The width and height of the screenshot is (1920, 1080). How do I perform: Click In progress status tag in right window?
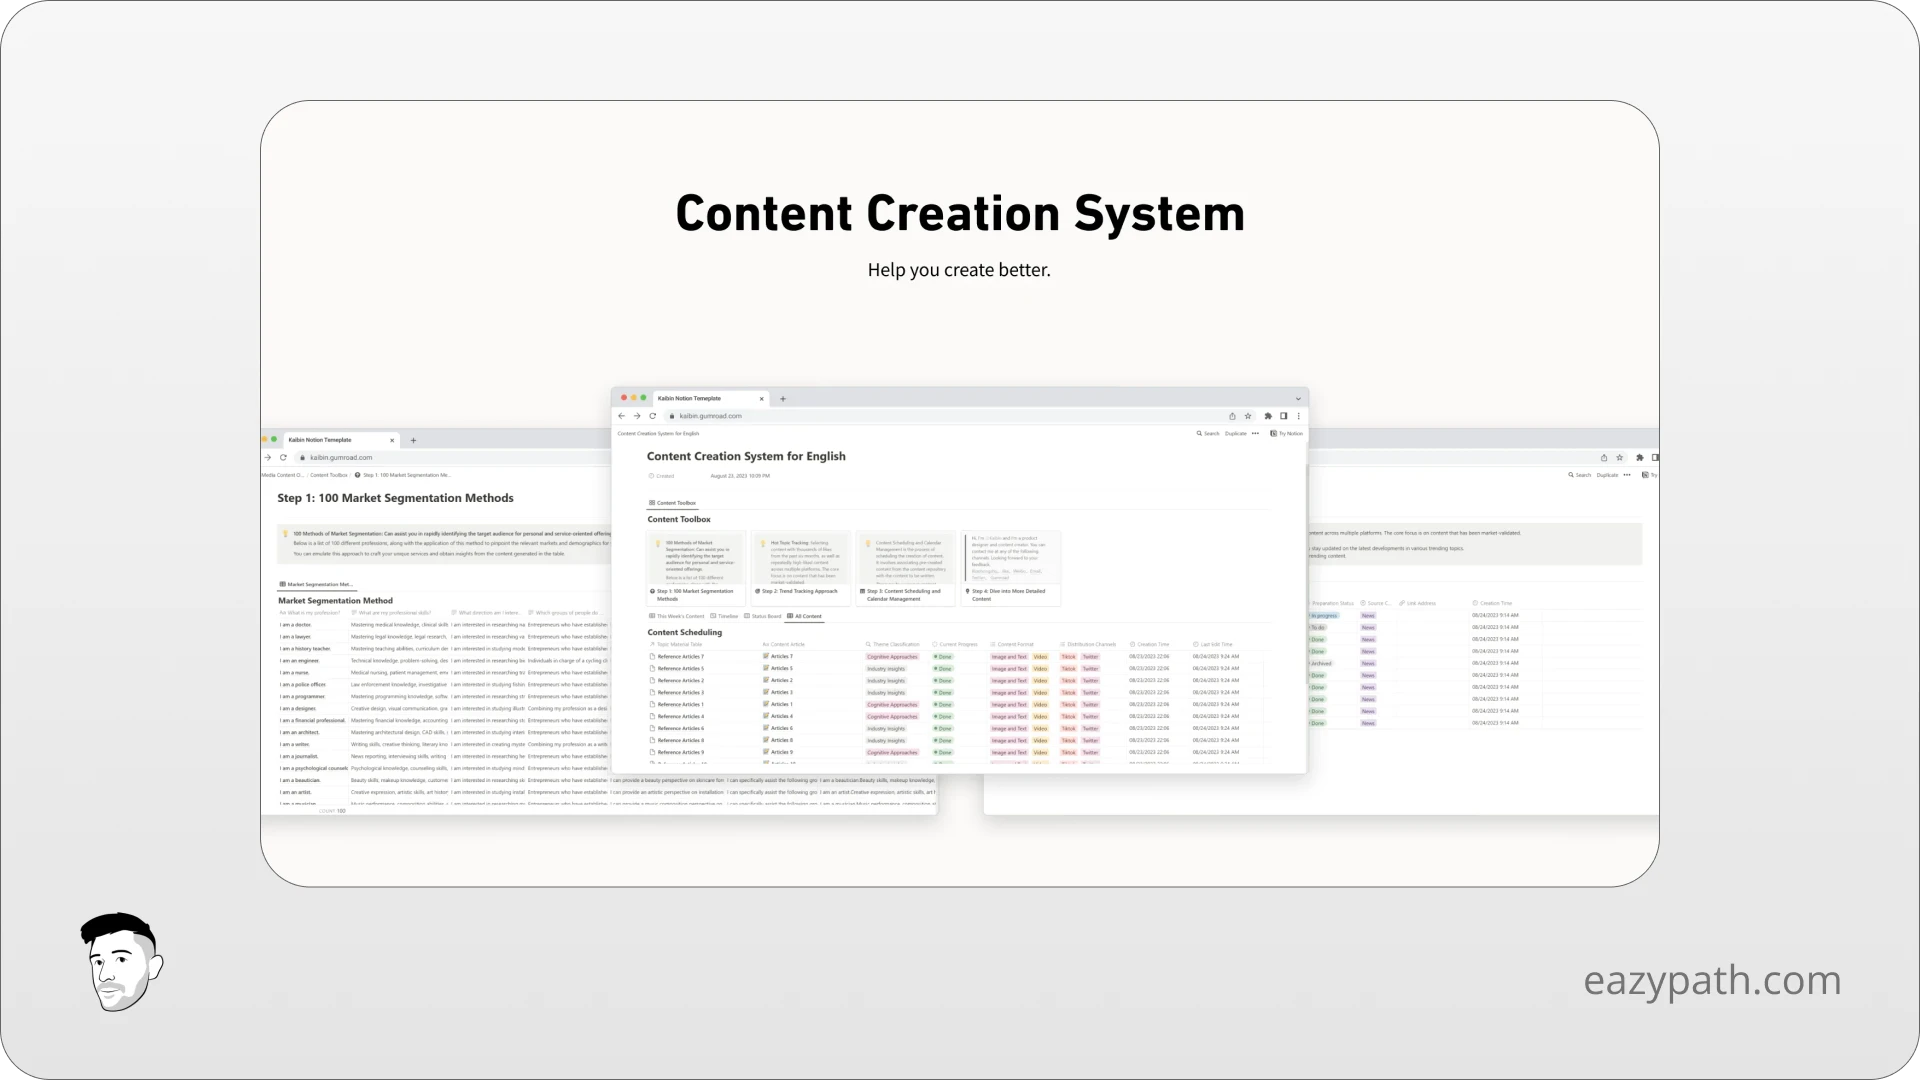[x=1323, y=616]
